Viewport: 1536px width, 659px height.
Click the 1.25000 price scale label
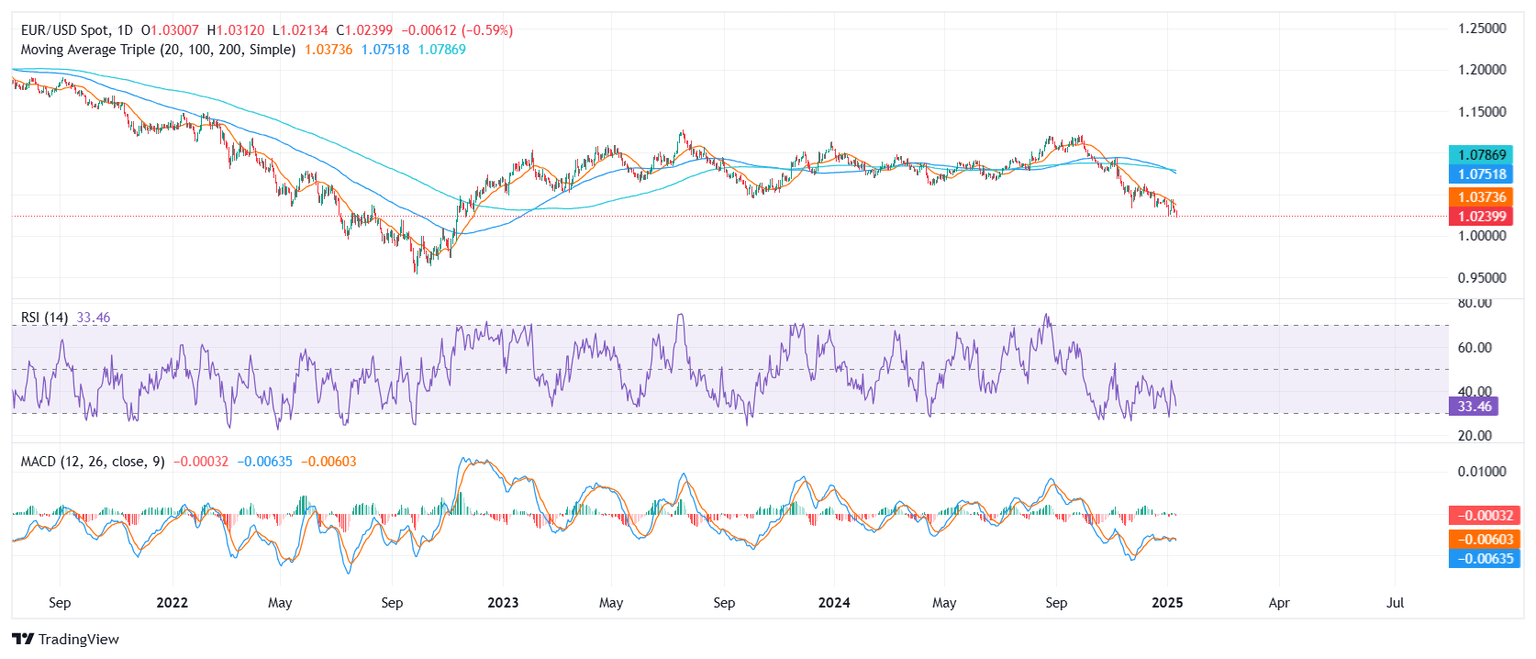click(x=1481, y=28)
